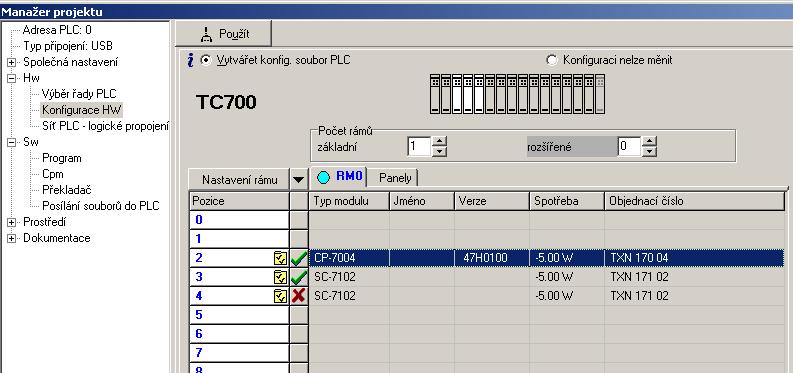Click the toggle box for position 0
Viewport: 793px width, 373px height.
pyautogui.click(x=299, y=220)
